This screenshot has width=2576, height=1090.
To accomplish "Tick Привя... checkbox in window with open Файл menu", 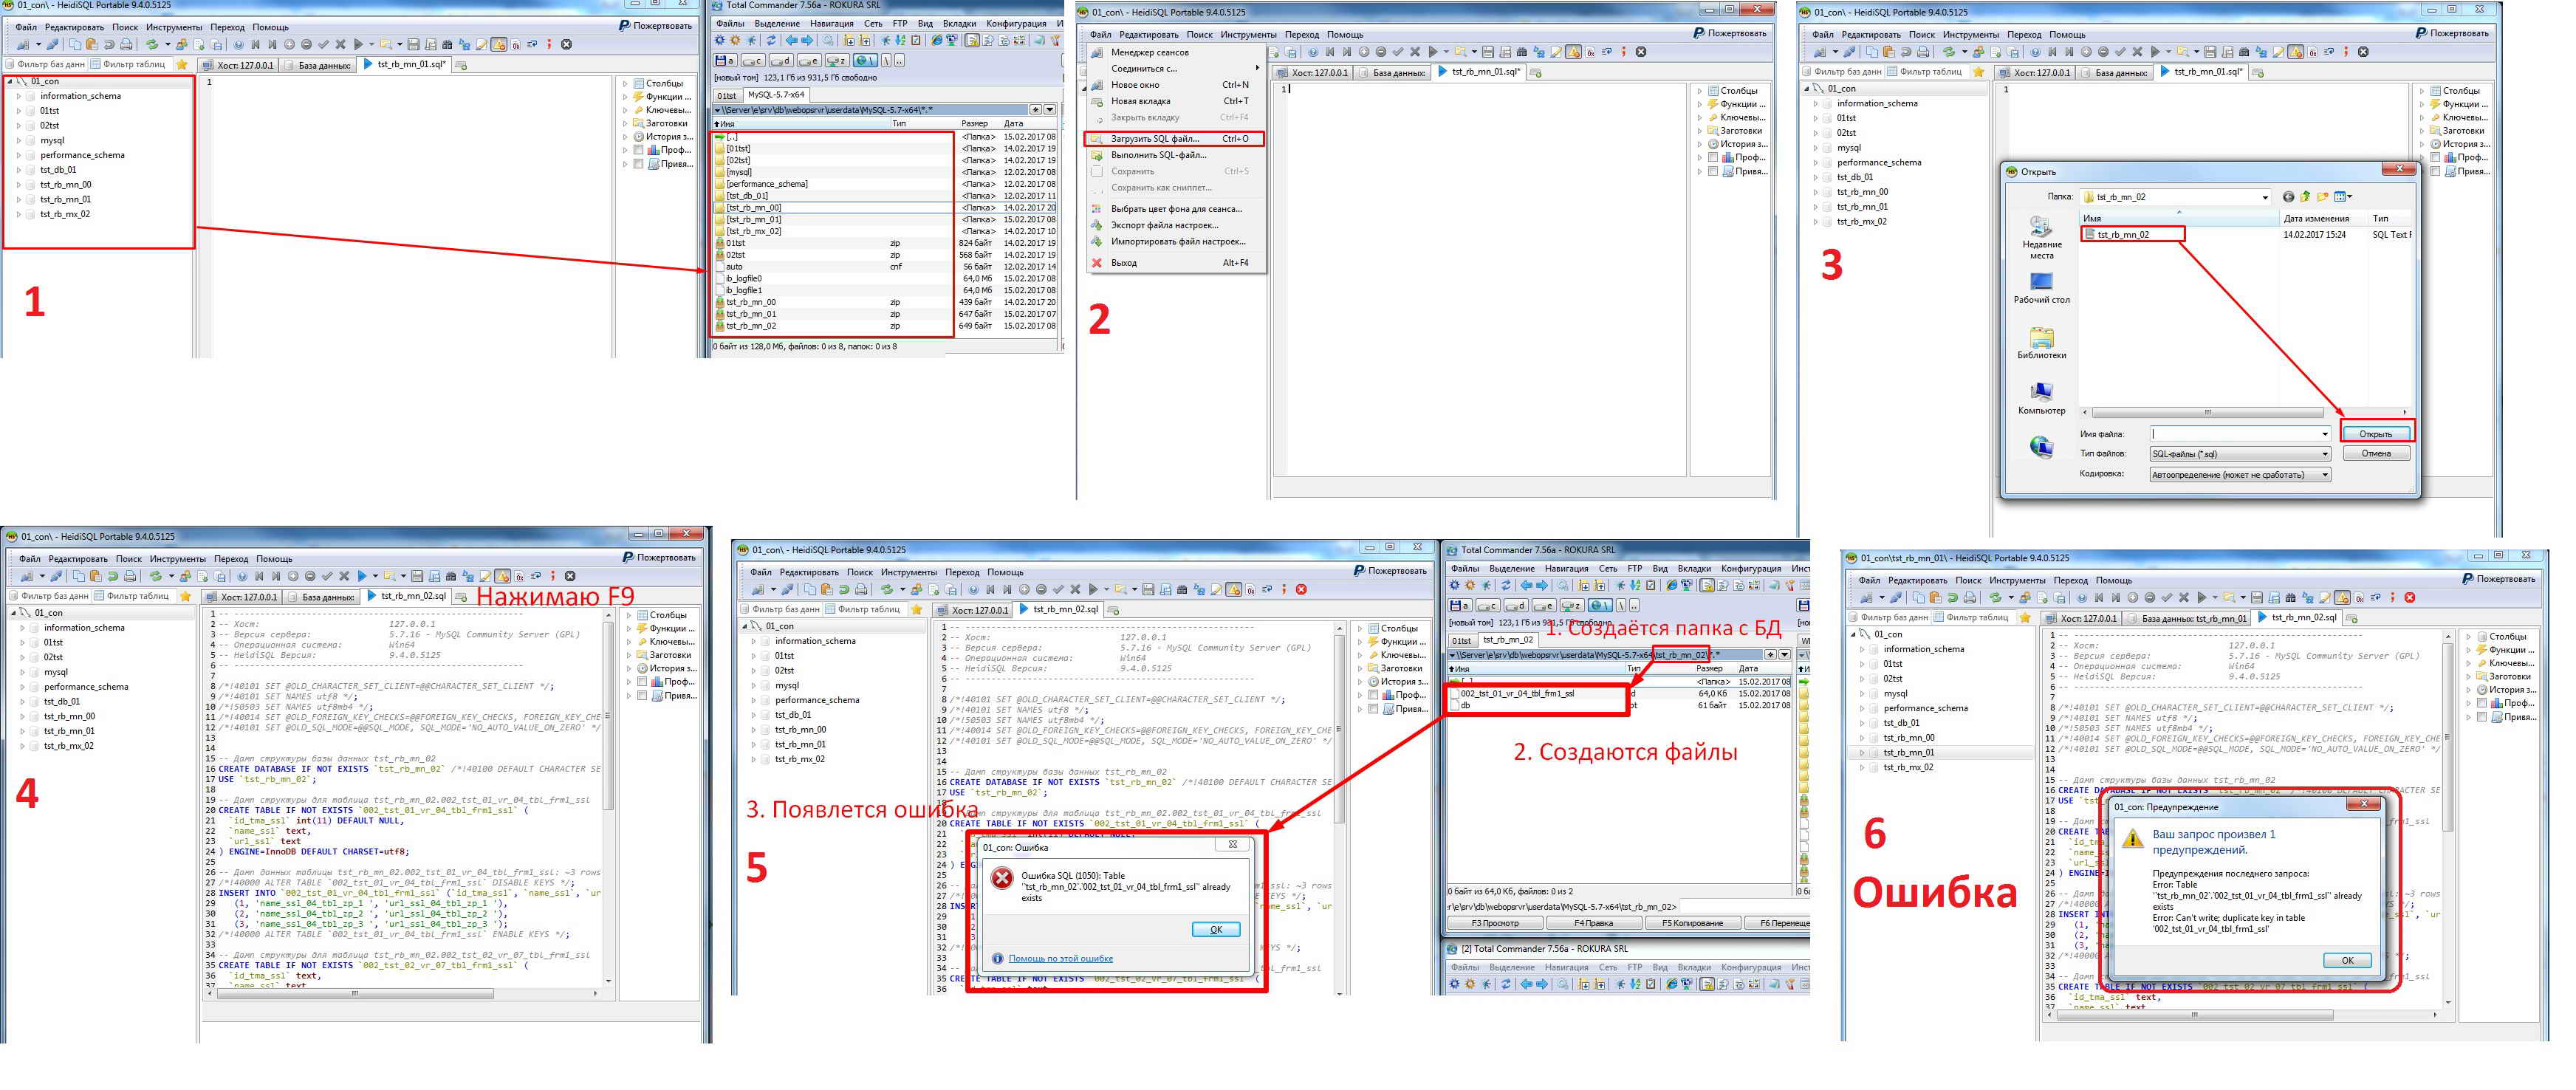I will pyautogui.click(x=1713, y=172).
